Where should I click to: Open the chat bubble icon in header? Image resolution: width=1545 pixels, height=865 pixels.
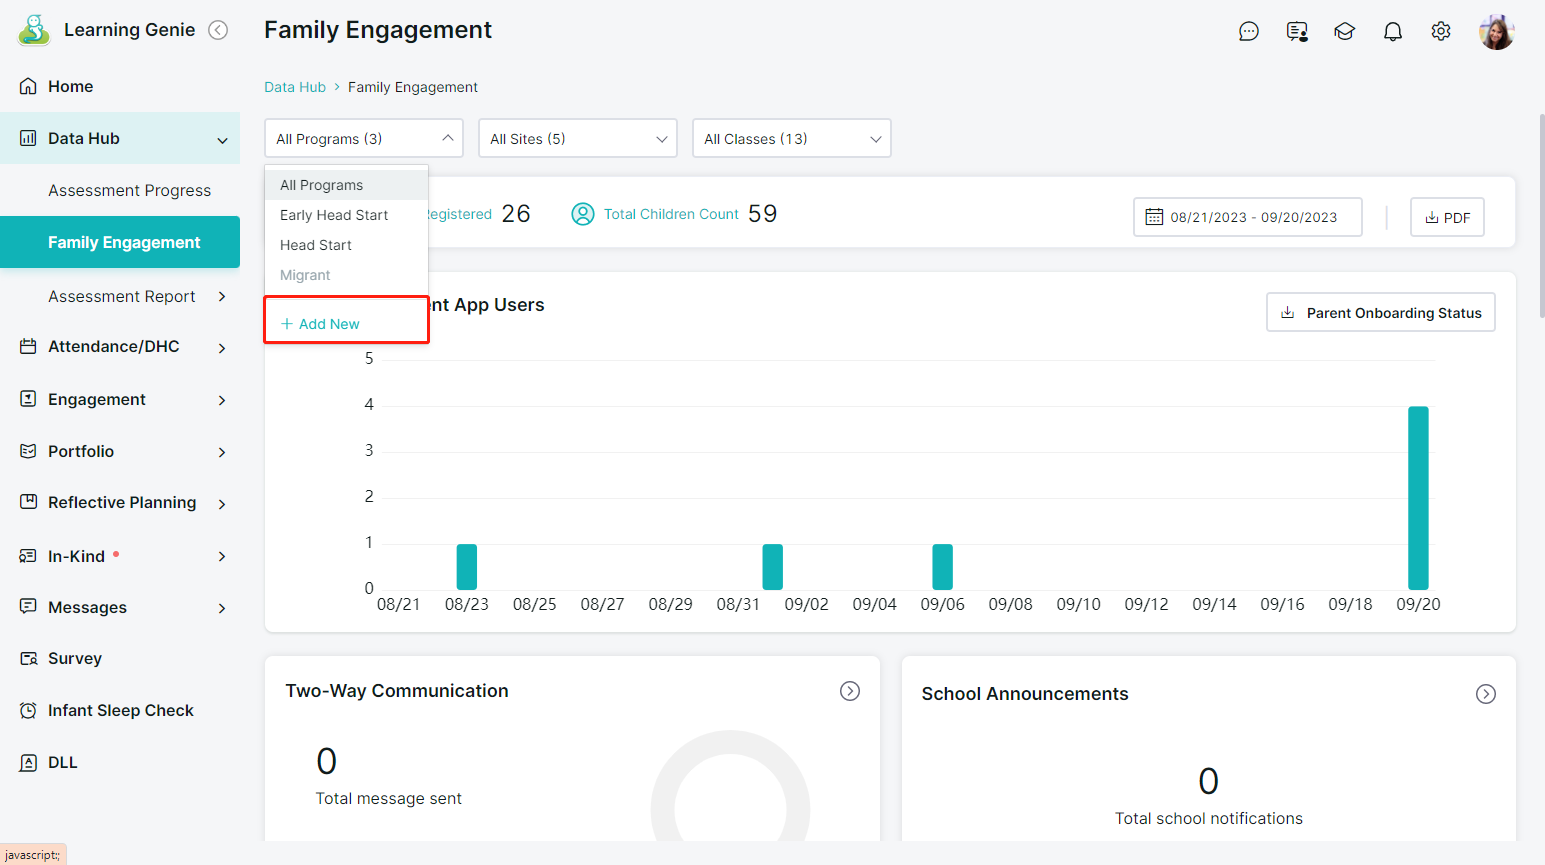1248,32
